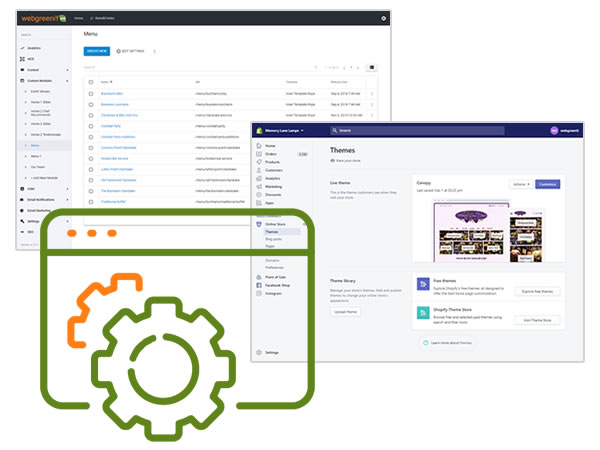Open Home in webgreenit top bar
The height and width of the screenshot is (450, 600).
pos(78,18)
